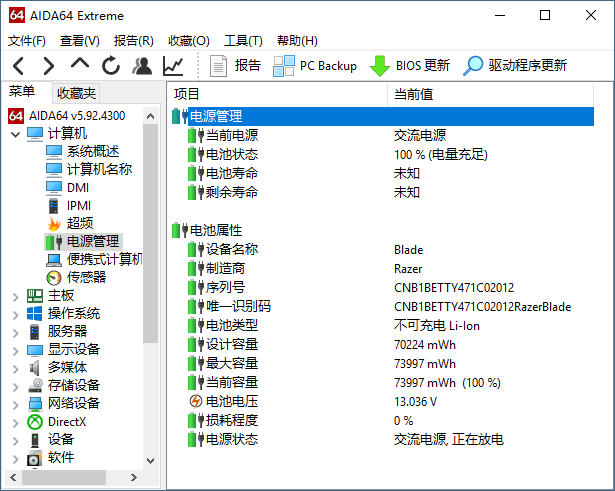Click the 当前值 column header
Image resolution: width=615 pixels, height=491 pixels.
(413, 93)
